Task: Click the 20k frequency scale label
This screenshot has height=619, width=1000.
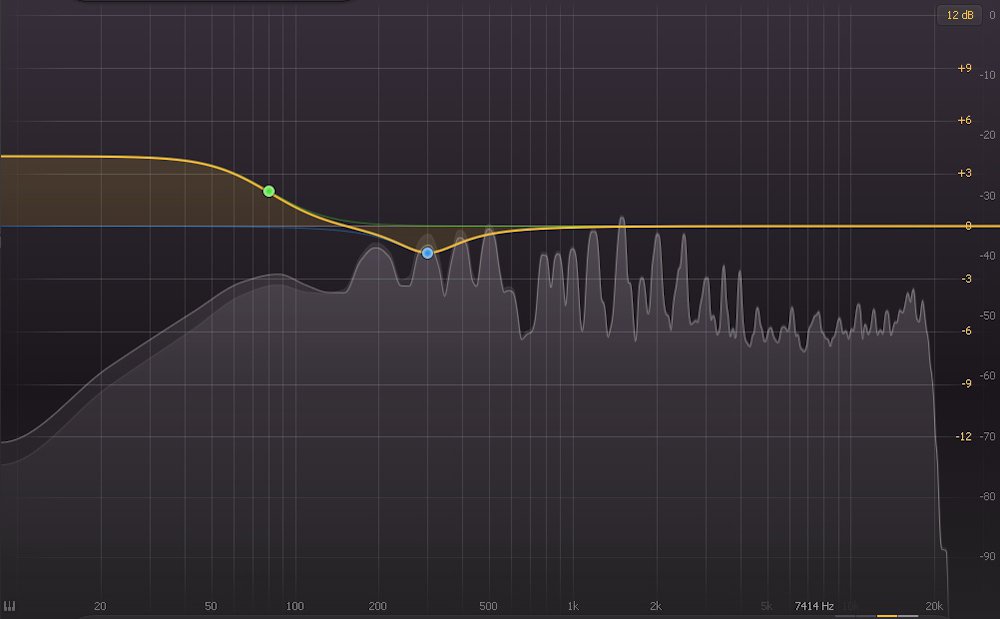Action: pyautogui.click(x=934, y=605)
